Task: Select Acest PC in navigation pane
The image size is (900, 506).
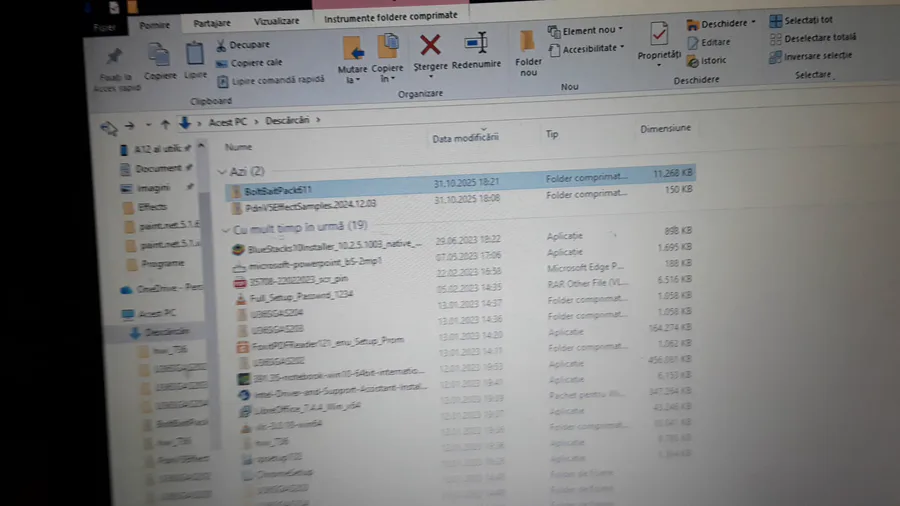Action: tap(149, 313)
